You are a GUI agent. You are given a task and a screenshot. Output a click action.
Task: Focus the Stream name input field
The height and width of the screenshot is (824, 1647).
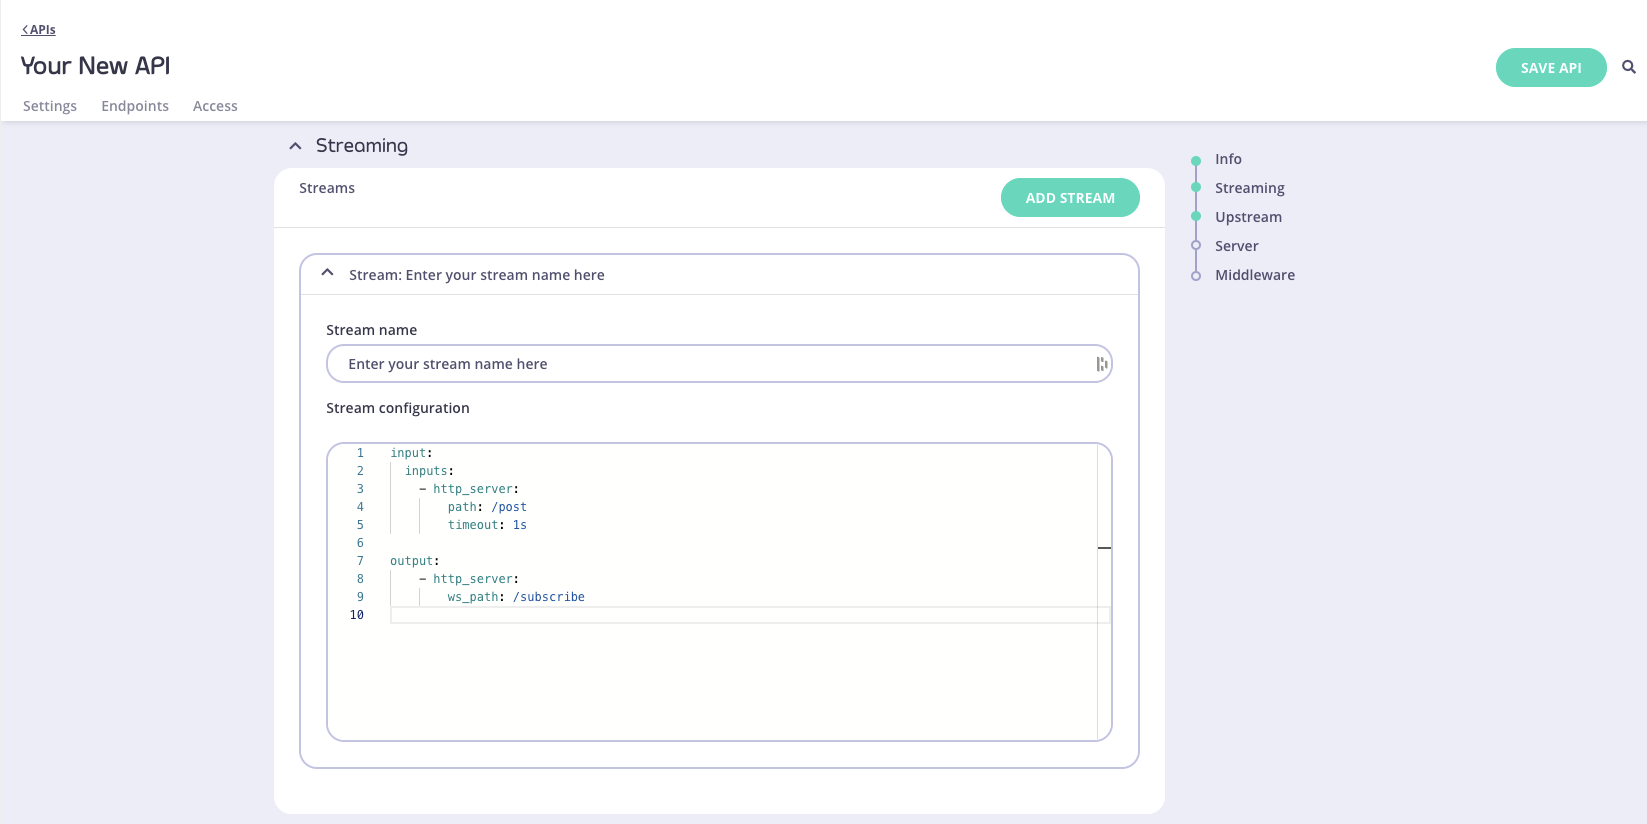719,364
